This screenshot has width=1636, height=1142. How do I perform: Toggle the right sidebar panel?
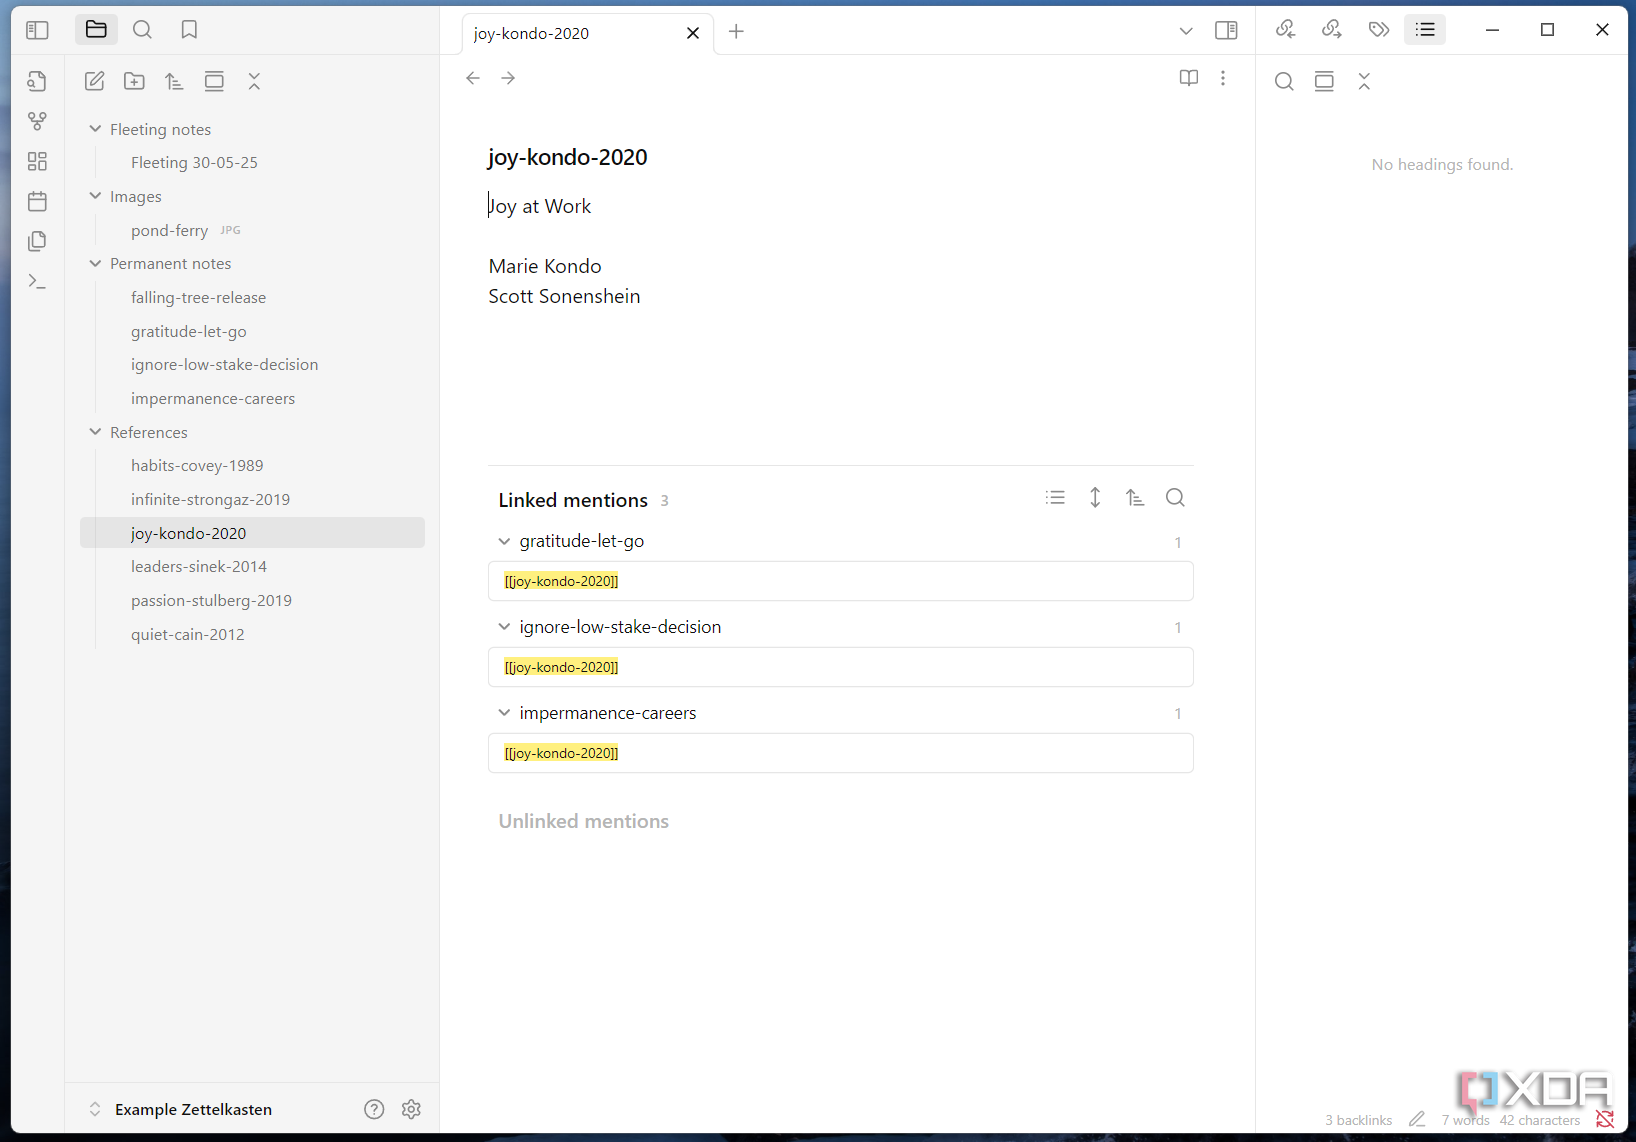click(1226, 31)
